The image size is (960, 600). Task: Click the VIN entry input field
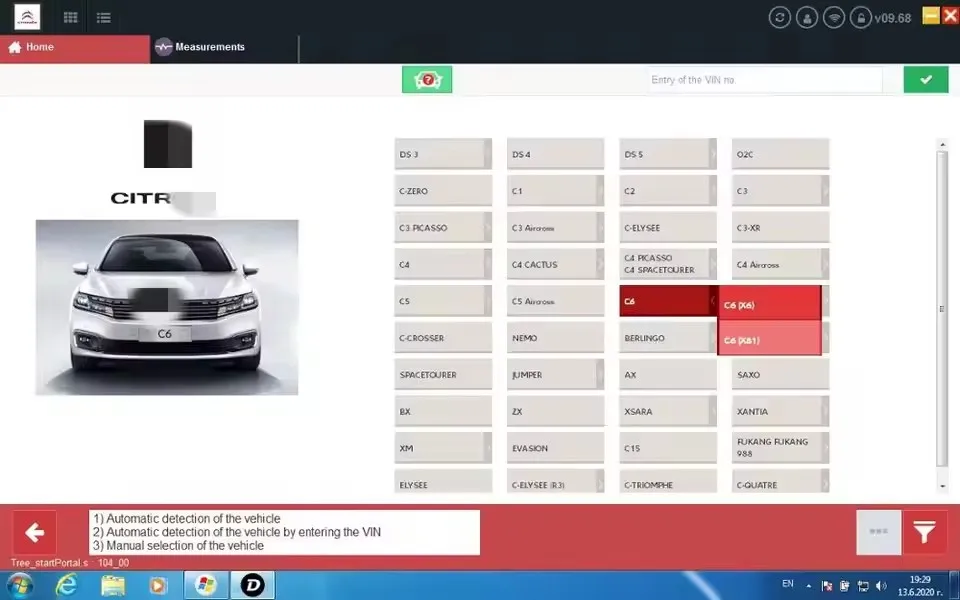pyautogui.click(x=763, y=79)
